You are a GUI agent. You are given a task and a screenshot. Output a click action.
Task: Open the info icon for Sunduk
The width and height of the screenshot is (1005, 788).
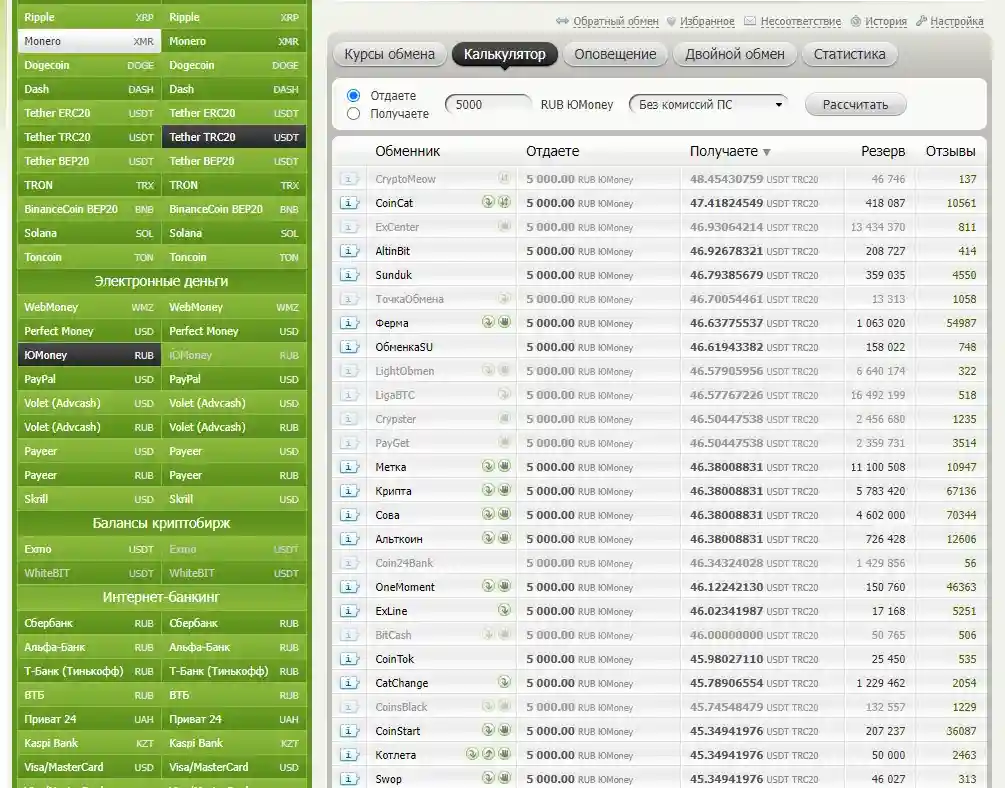point(349,275)
